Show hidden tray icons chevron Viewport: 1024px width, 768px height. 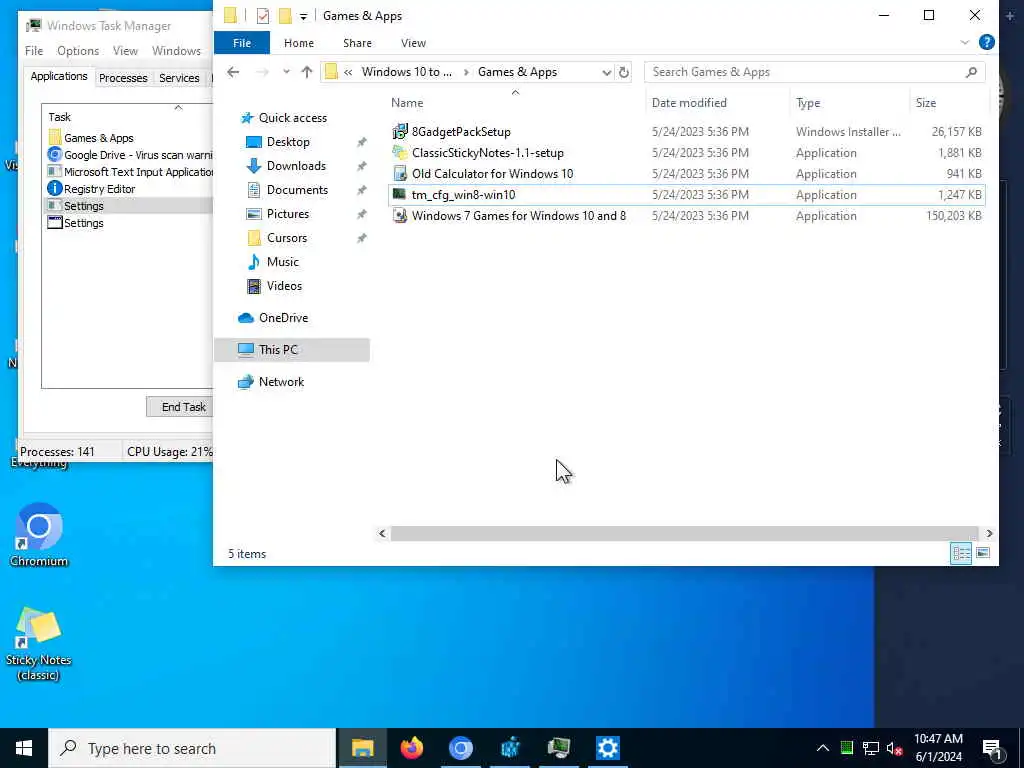click(x=823, y=748)
